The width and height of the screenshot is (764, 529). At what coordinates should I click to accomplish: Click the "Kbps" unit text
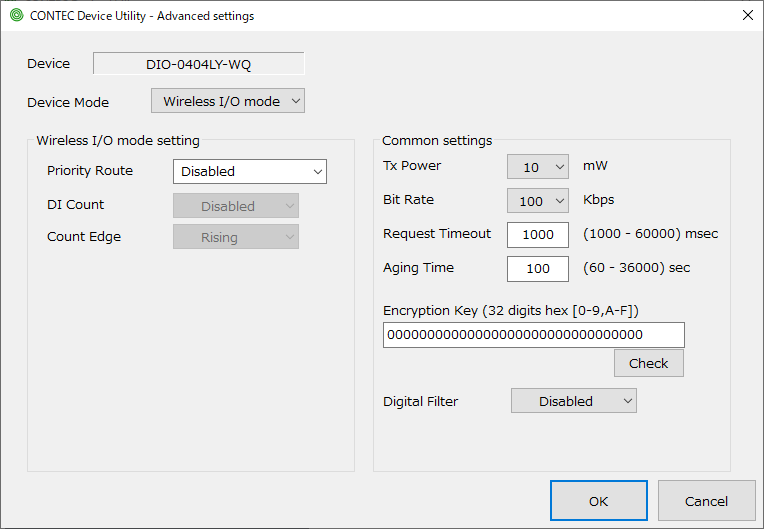[x=598, y=200]
